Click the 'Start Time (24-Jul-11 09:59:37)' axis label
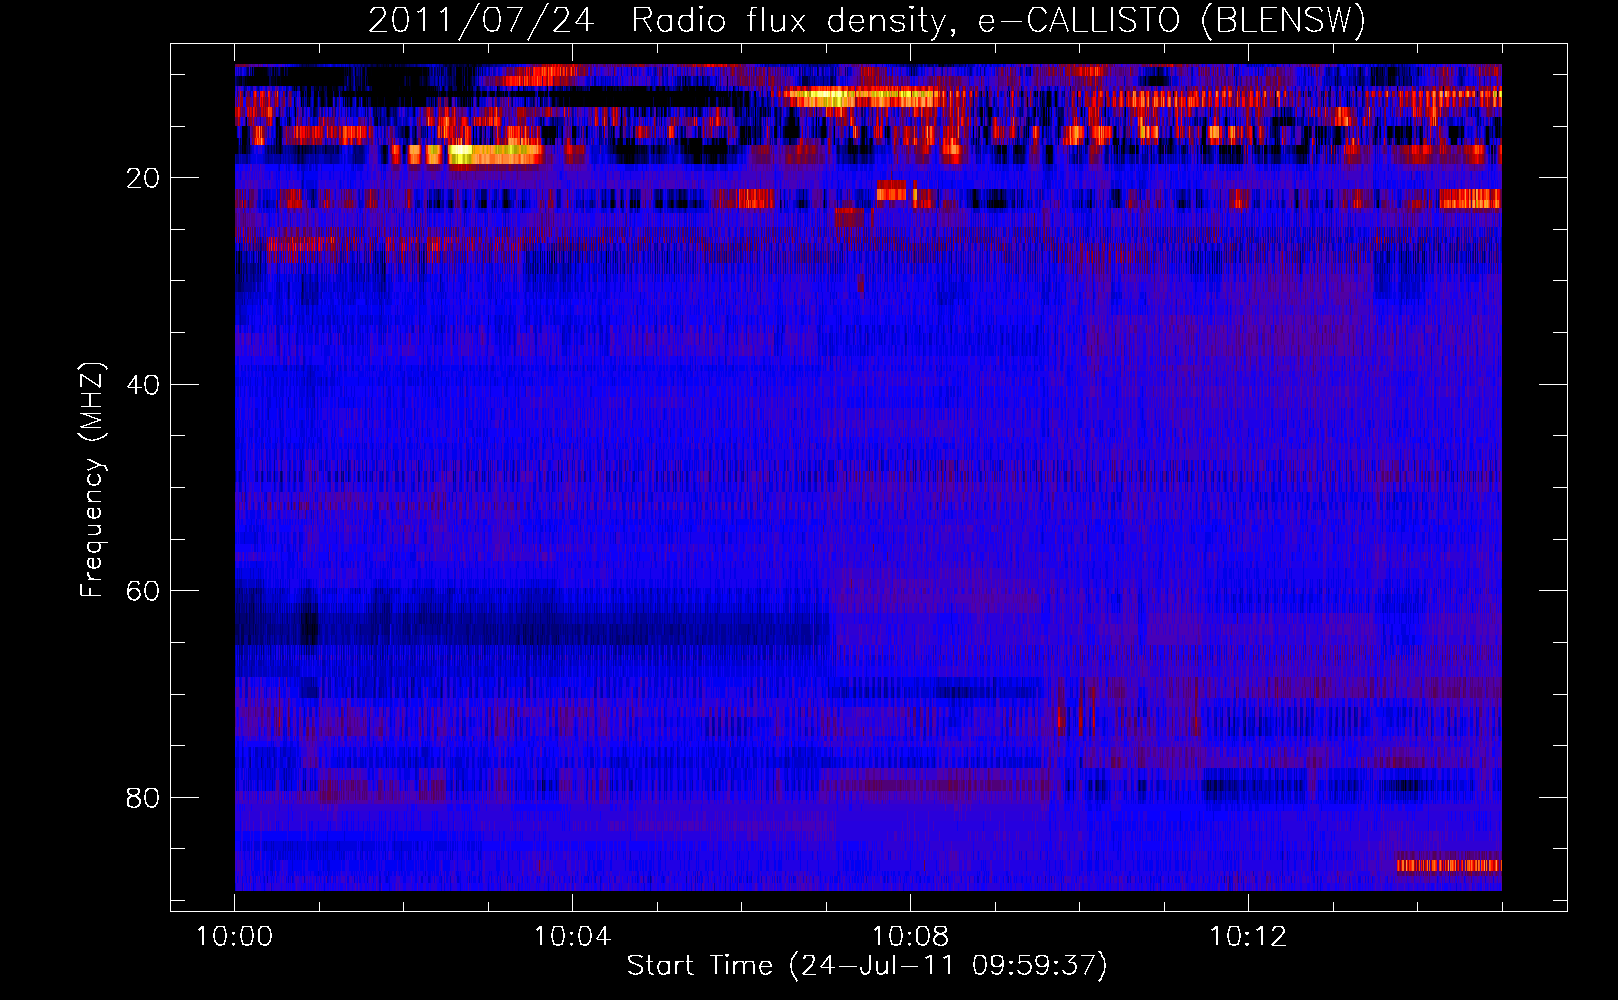Viewport: 1618px width, 1000px height. (867, 966)
